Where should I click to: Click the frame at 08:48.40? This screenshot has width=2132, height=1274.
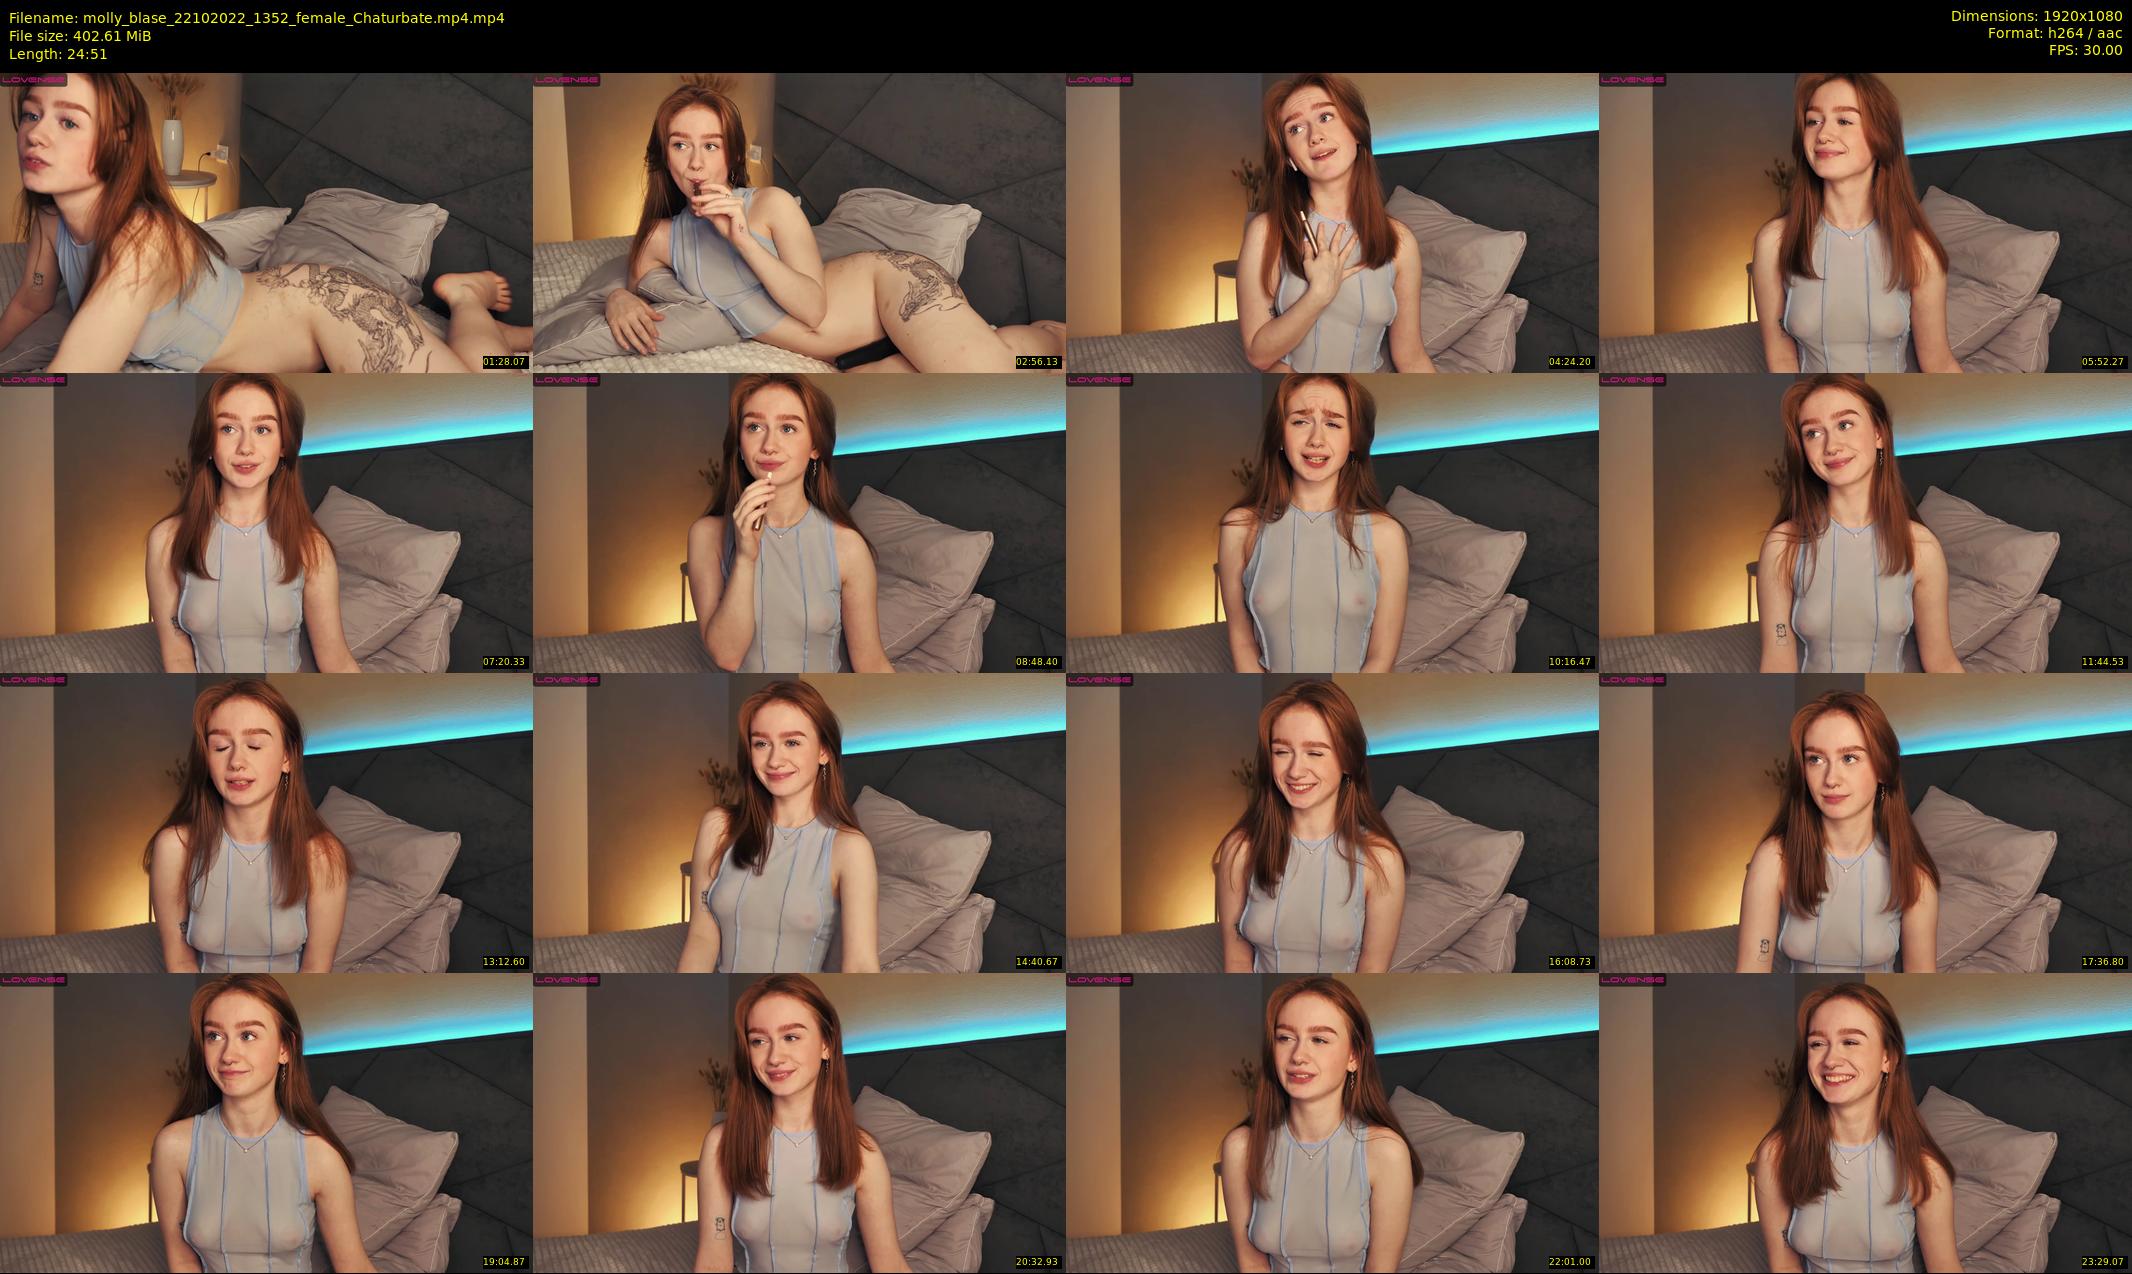pos(799,522)
